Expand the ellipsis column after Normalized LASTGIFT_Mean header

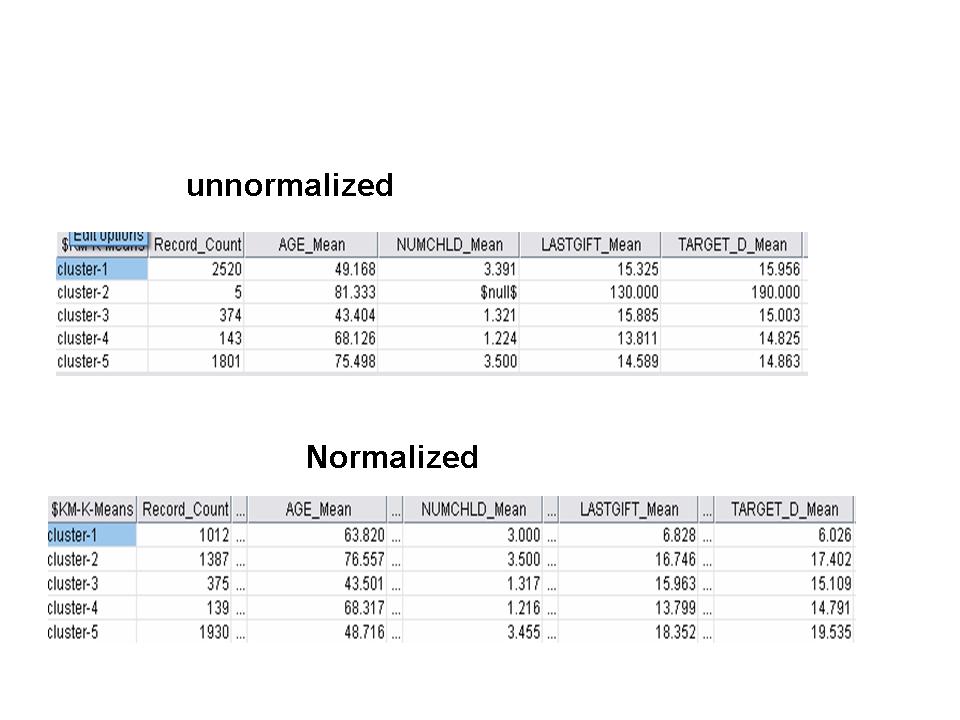pyautogui.click(x=707, y=510)
